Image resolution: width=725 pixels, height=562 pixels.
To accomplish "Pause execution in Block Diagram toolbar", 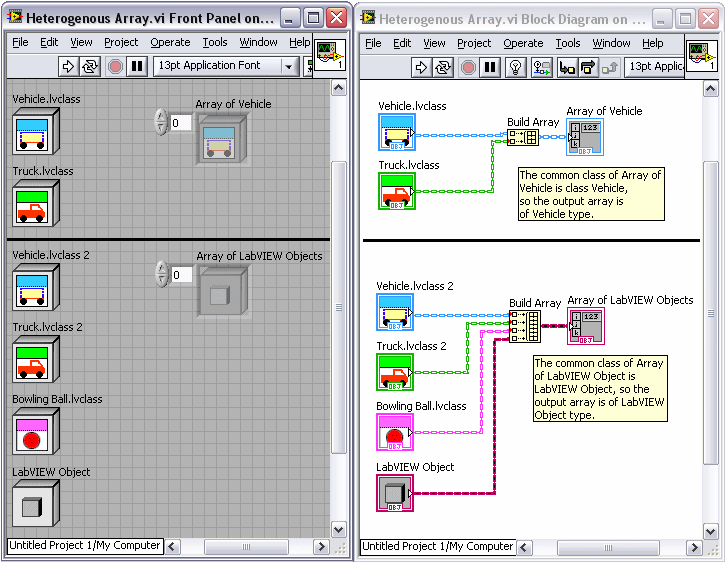I will coord(490,68).
